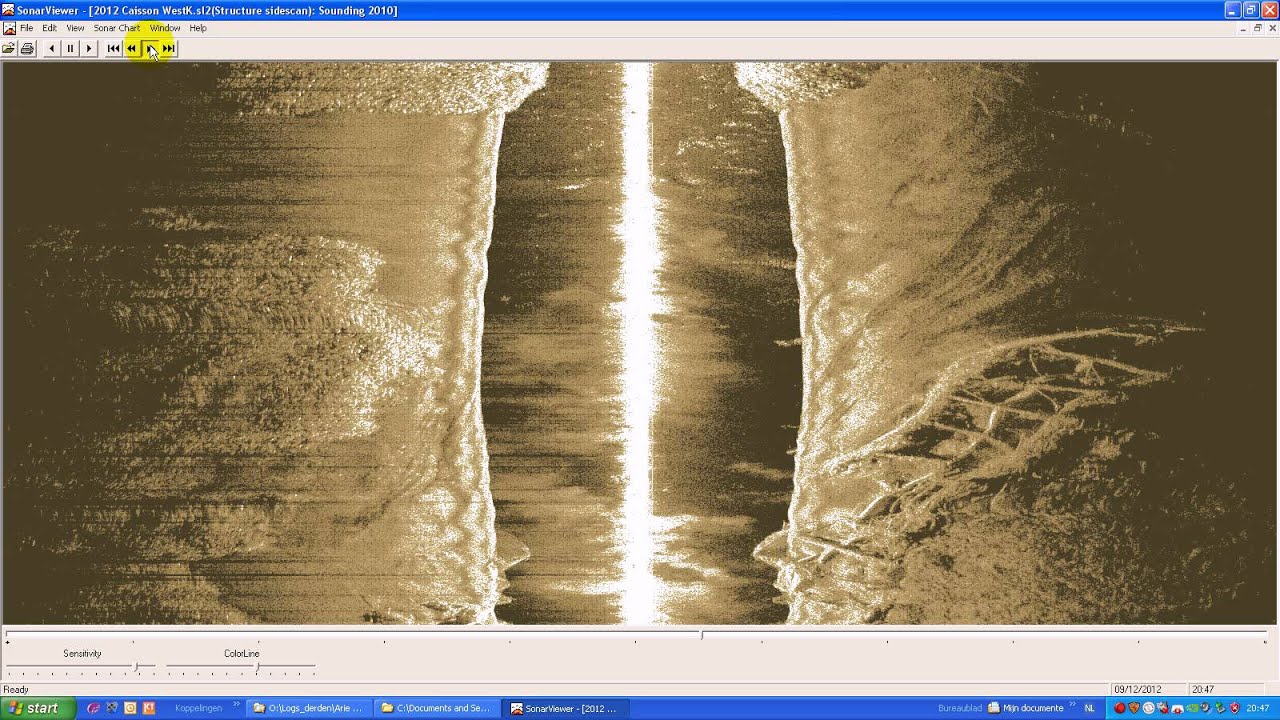Jump to the start of sonar log
The height and width of the screenshot is (720, 1280).
coord(113,48)
